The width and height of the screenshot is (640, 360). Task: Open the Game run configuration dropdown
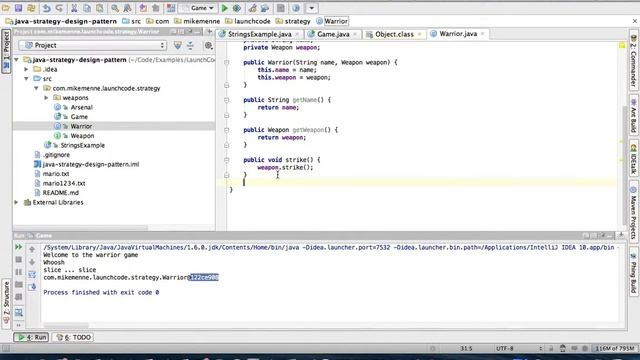point(198,8)
